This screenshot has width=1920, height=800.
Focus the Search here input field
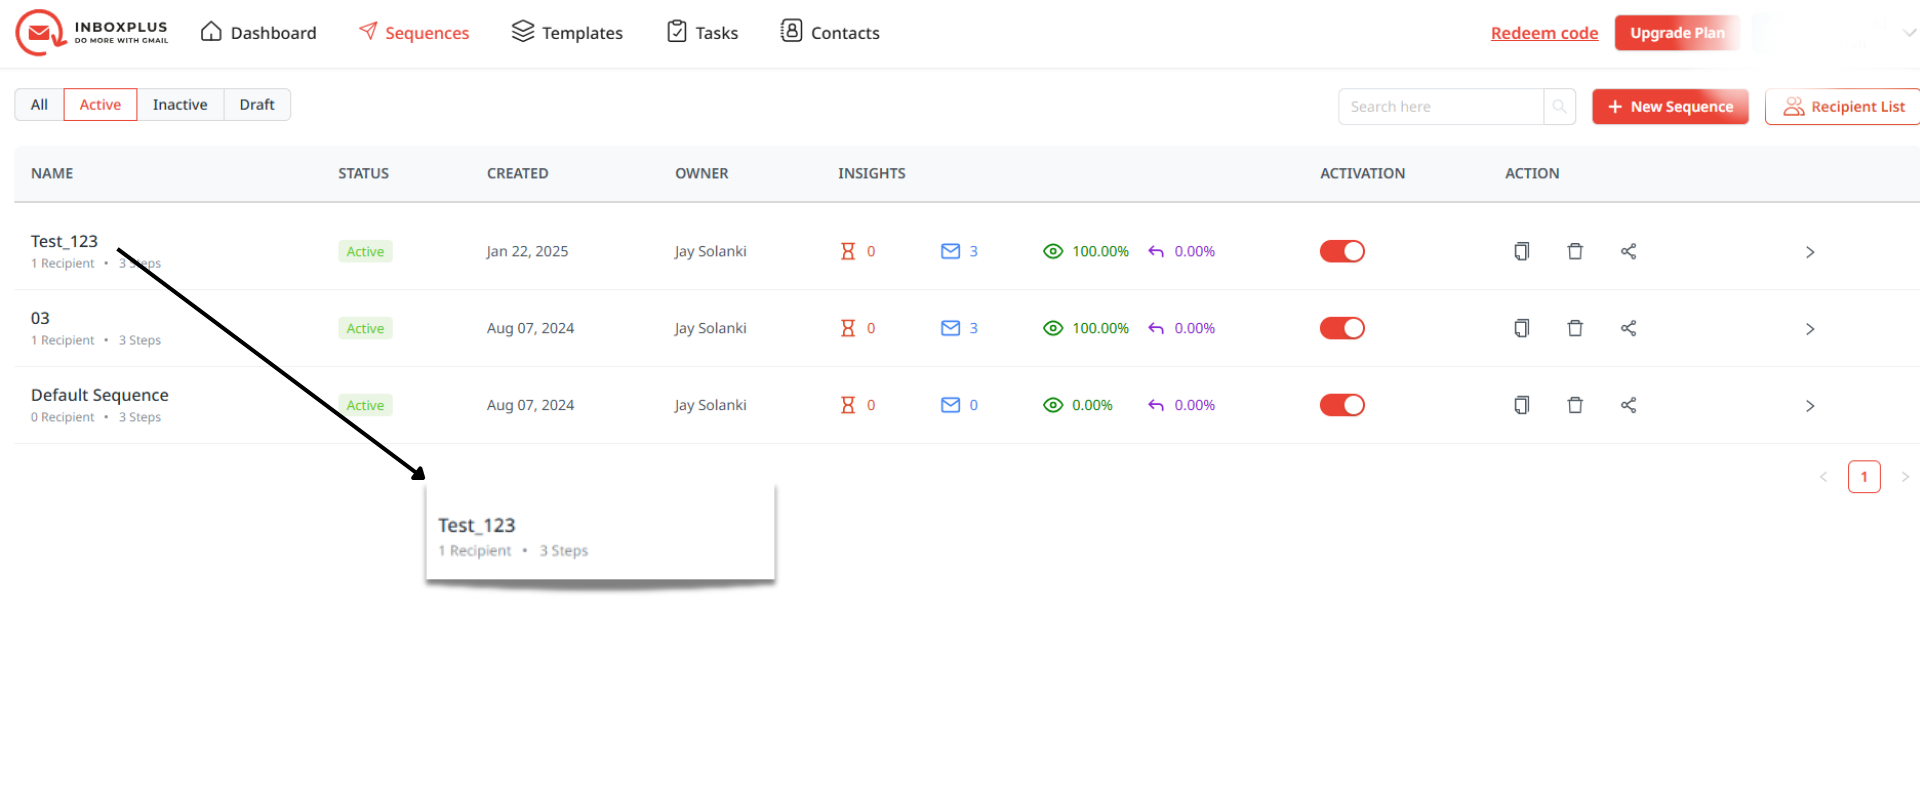pos(1440,107)
